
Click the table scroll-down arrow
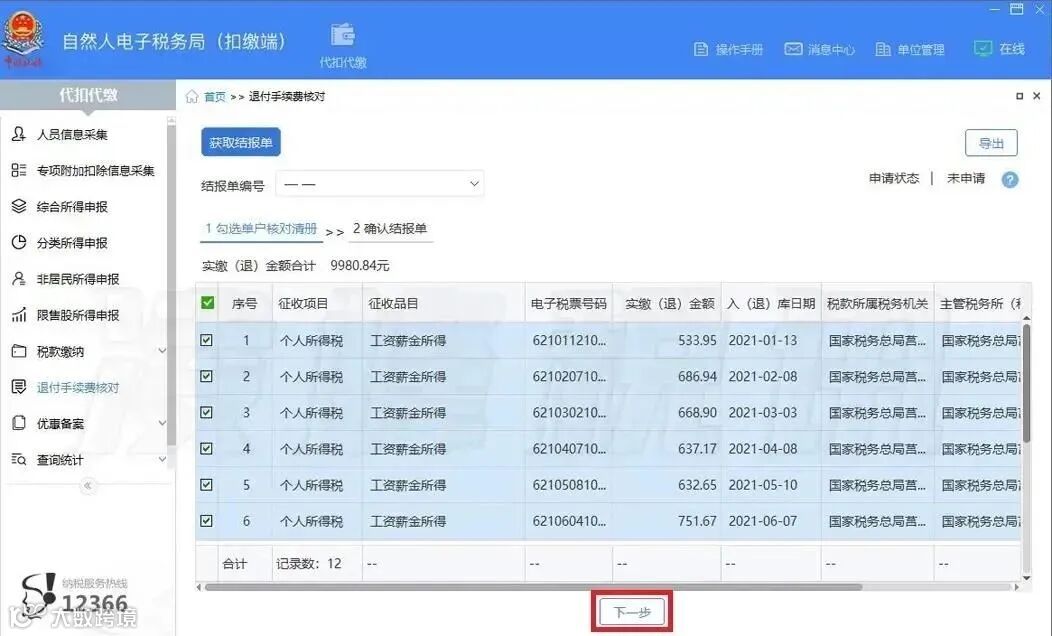(x=1026, y=577)
